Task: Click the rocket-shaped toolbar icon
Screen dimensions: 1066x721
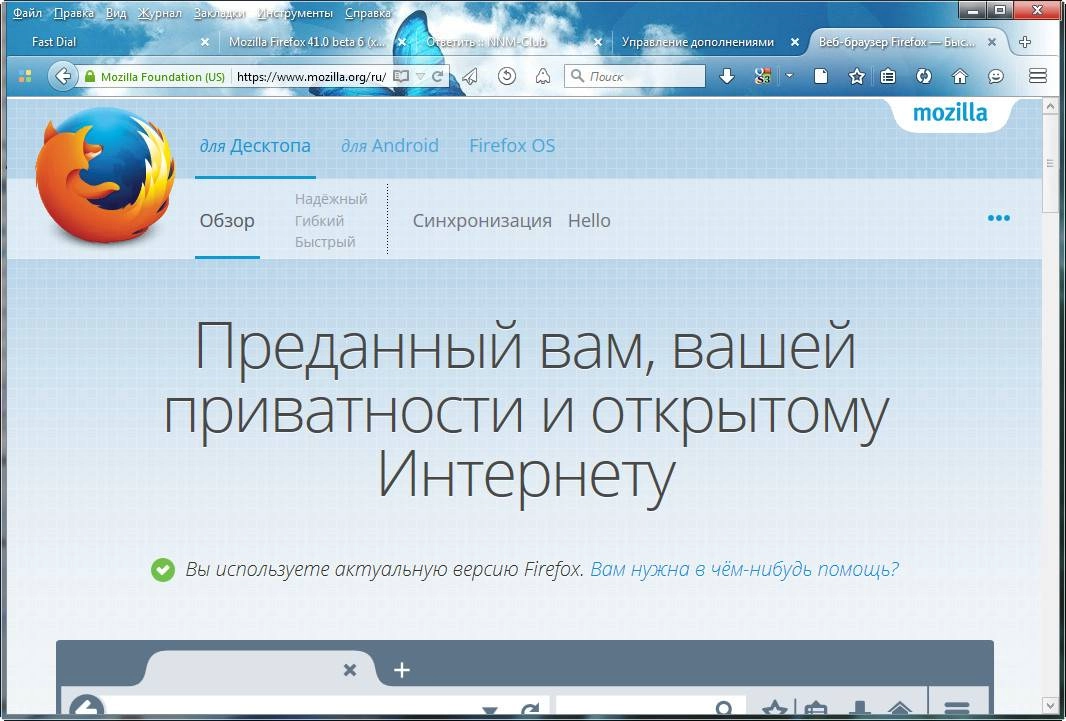Action: (x=543, y=76)
